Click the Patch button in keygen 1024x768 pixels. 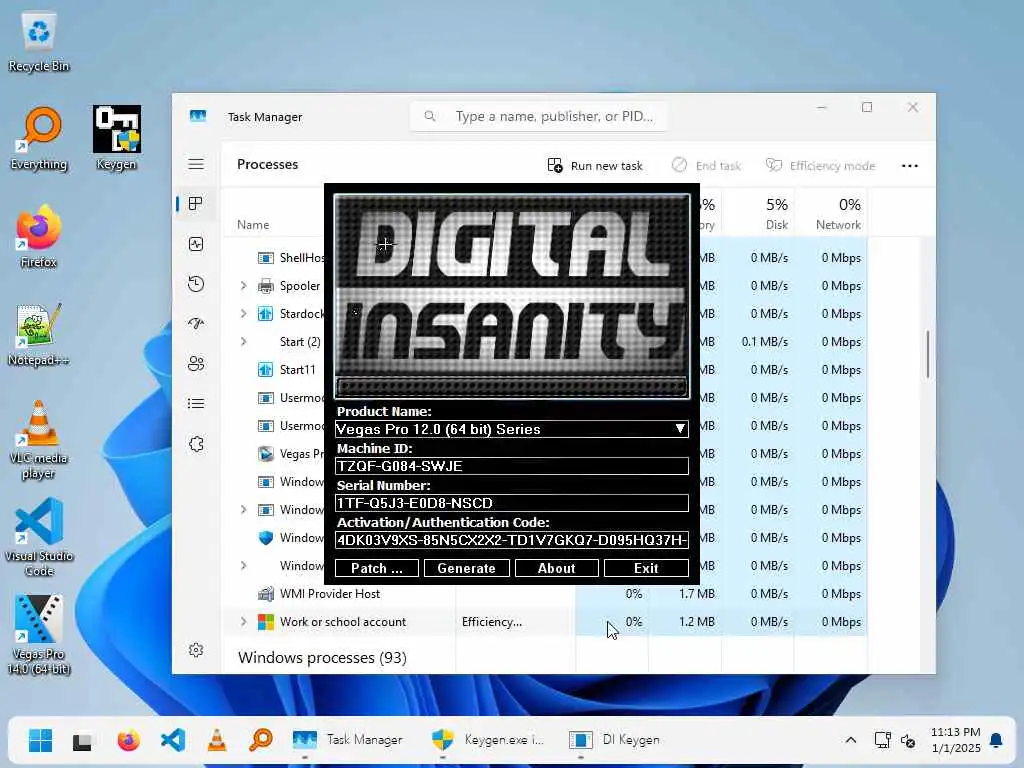coord(377,568)
